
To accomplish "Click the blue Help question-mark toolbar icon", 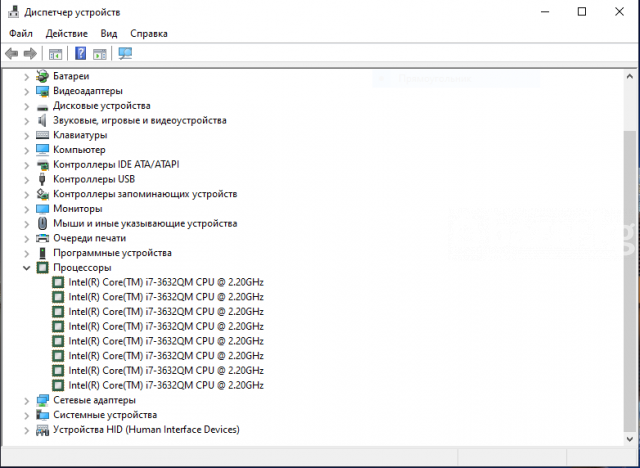I will pos(80,53).
